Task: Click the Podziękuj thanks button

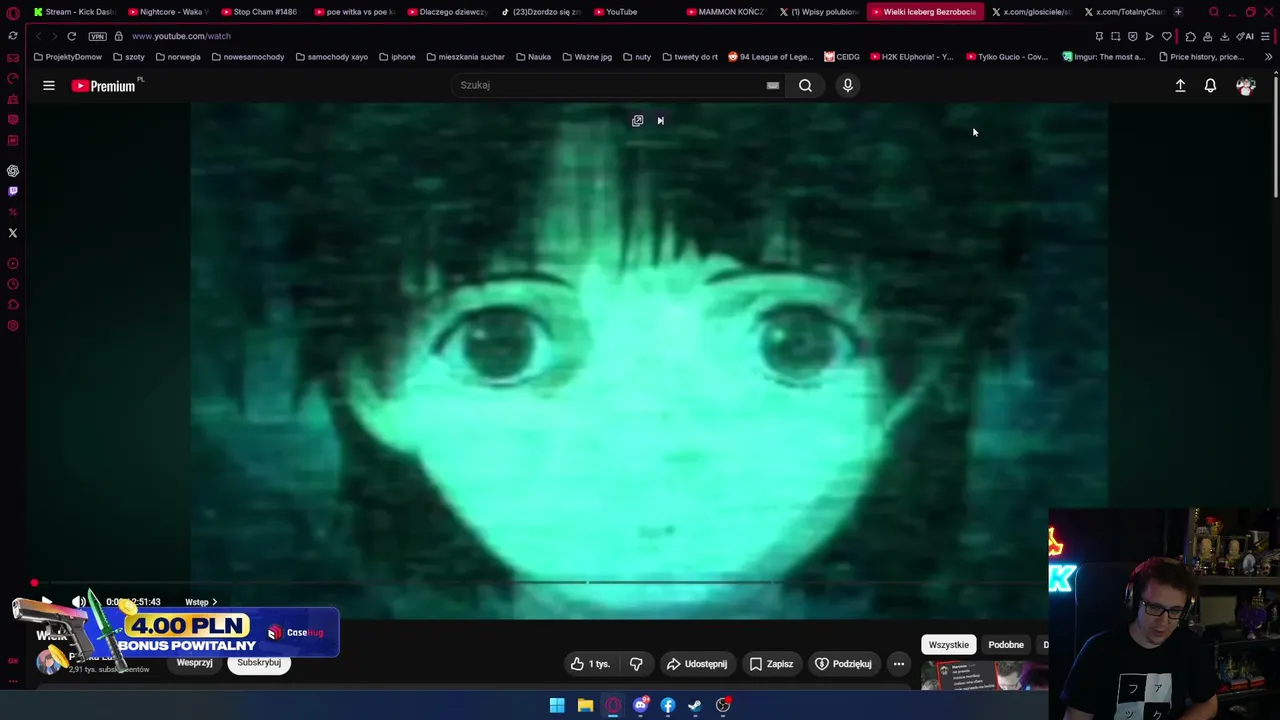Action: click(x=844, y=664)
